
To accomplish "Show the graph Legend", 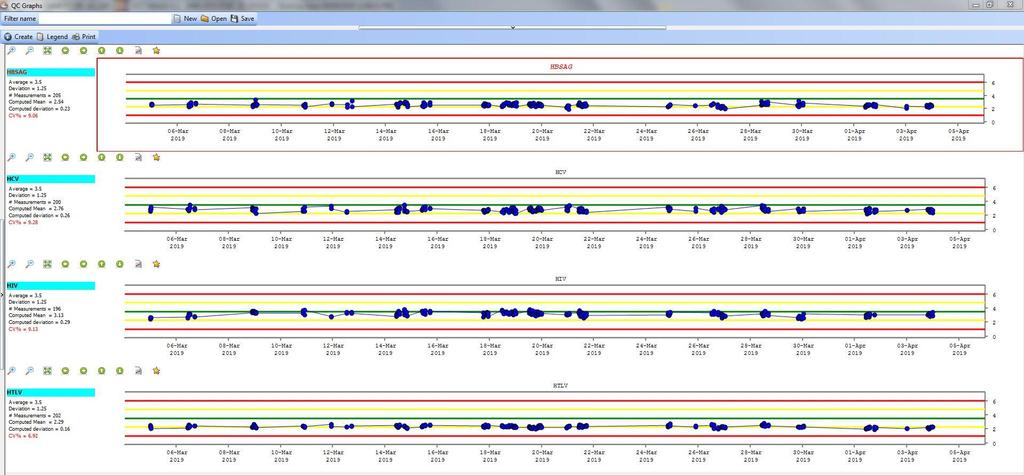I will click(52, 37).
